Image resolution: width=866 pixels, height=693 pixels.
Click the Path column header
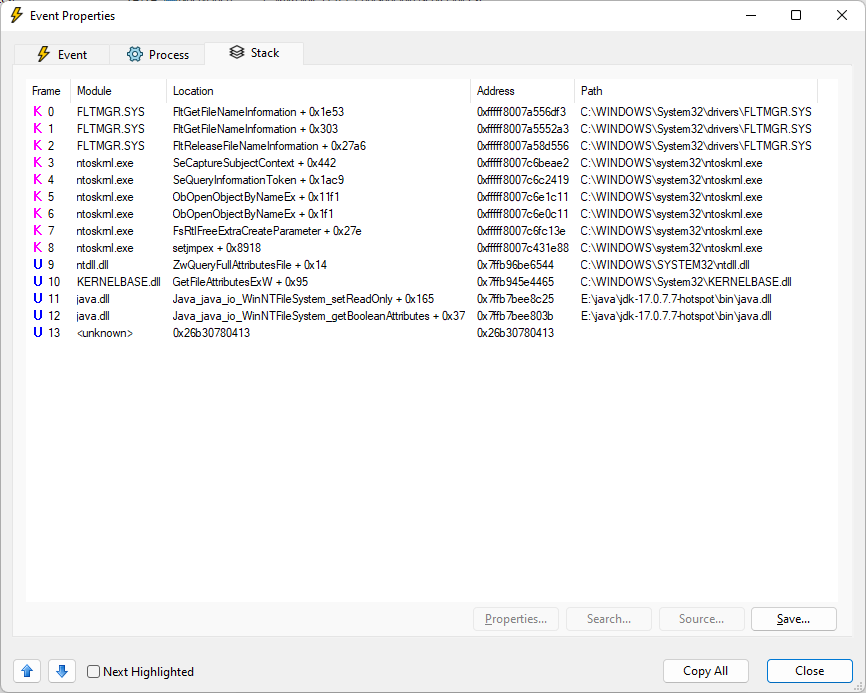click(x=591, y=90)
